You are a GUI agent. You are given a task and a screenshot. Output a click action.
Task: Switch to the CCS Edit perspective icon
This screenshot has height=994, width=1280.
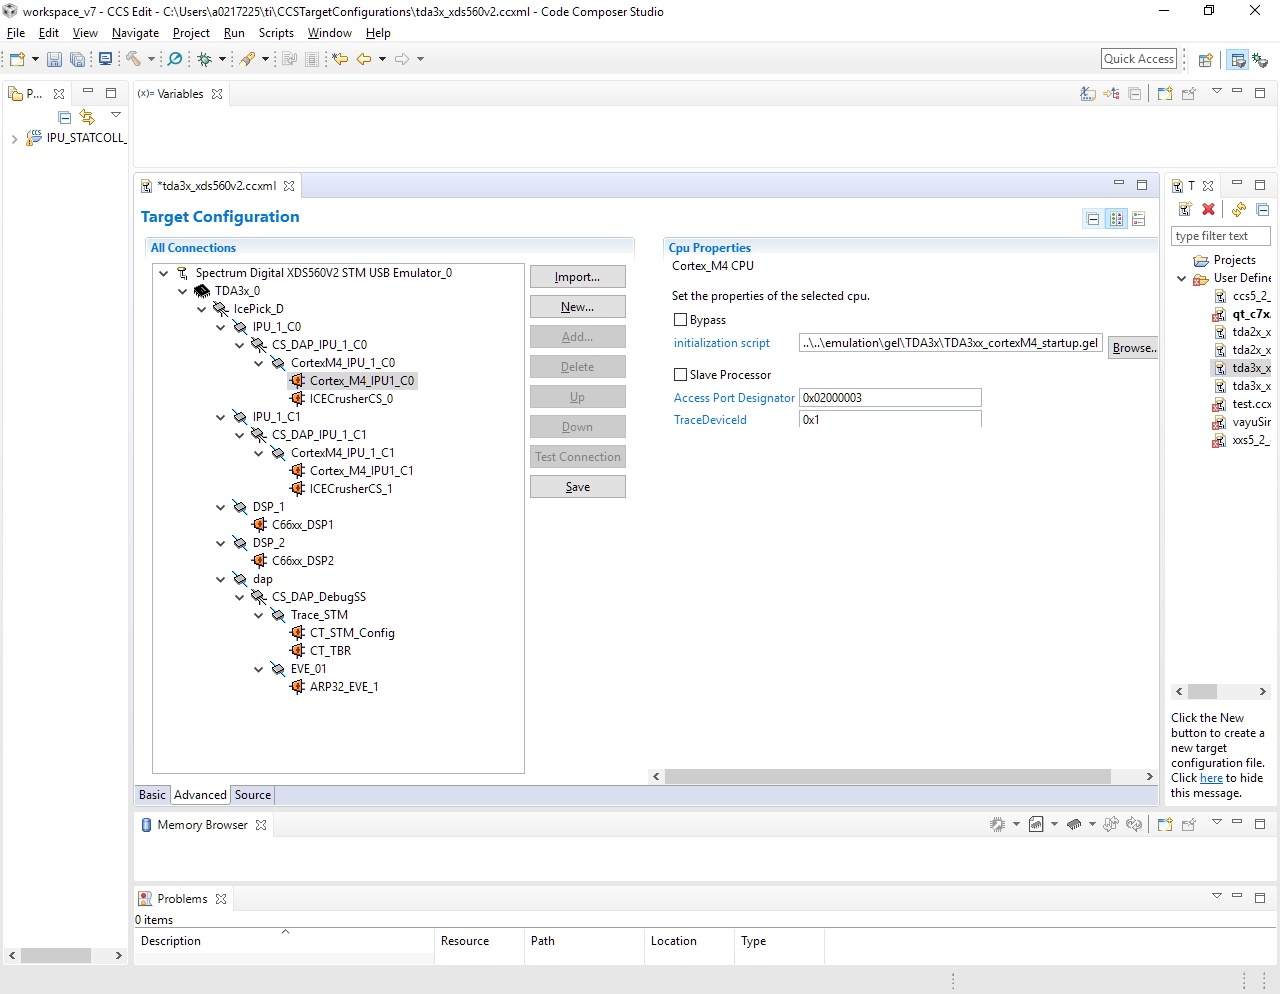[1238, 60]
